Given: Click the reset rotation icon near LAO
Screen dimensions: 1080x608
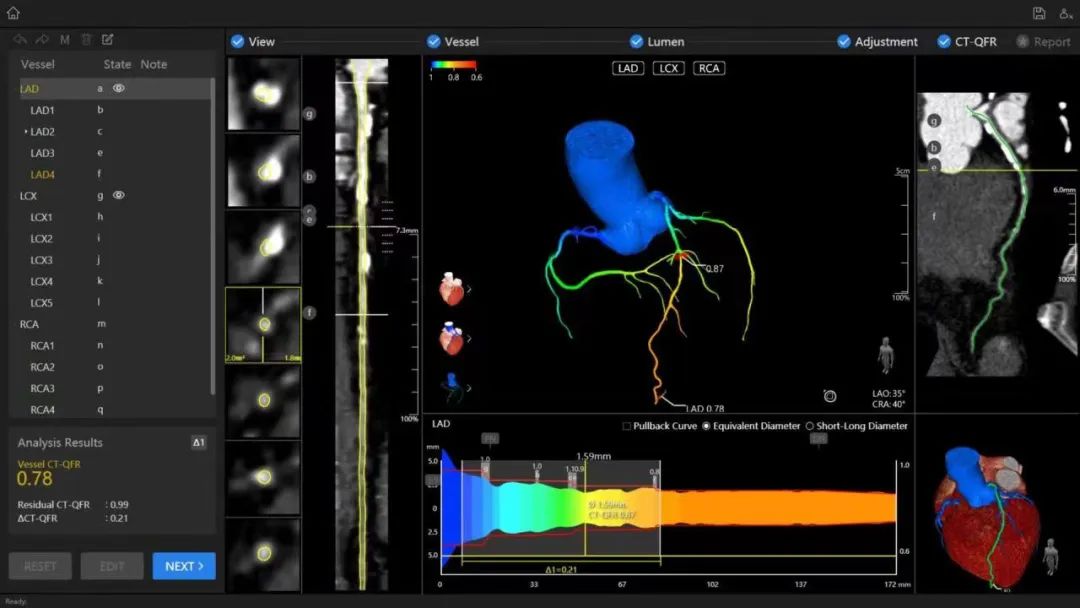Looking at the screenshot, I should point(829,395).
